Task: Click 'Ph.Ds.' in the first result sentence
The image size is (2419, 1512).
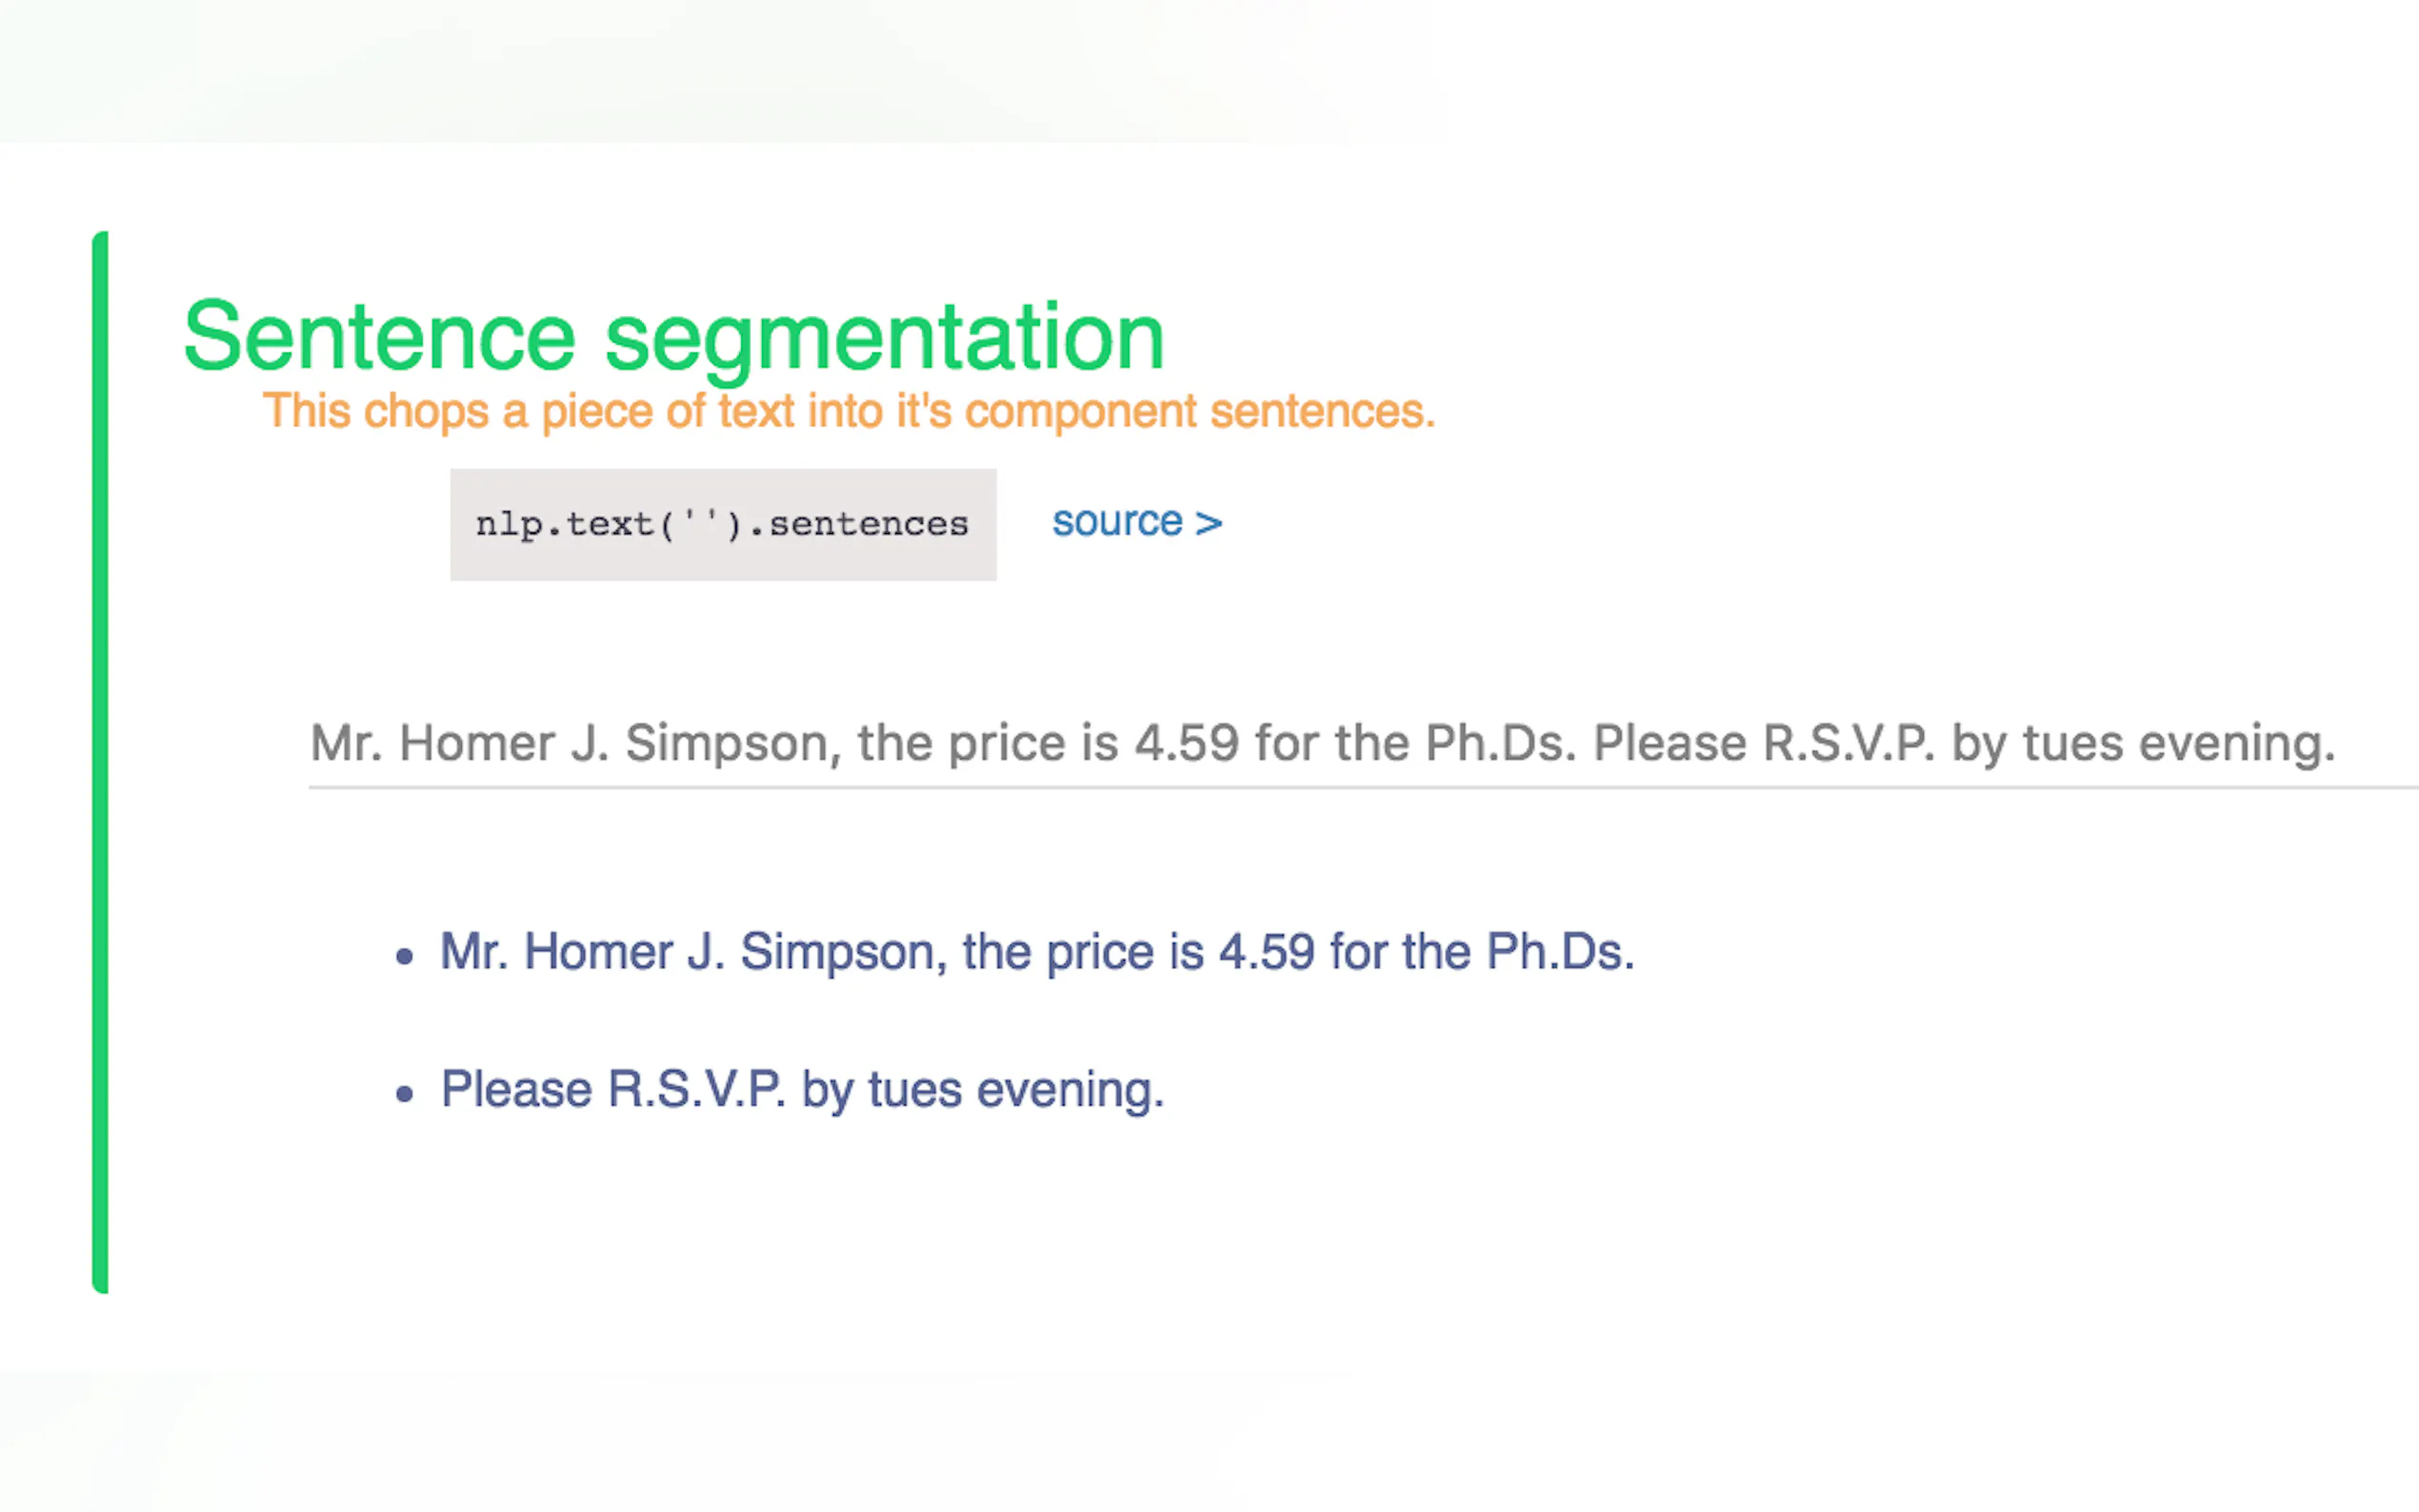Action: (1560, 951)
